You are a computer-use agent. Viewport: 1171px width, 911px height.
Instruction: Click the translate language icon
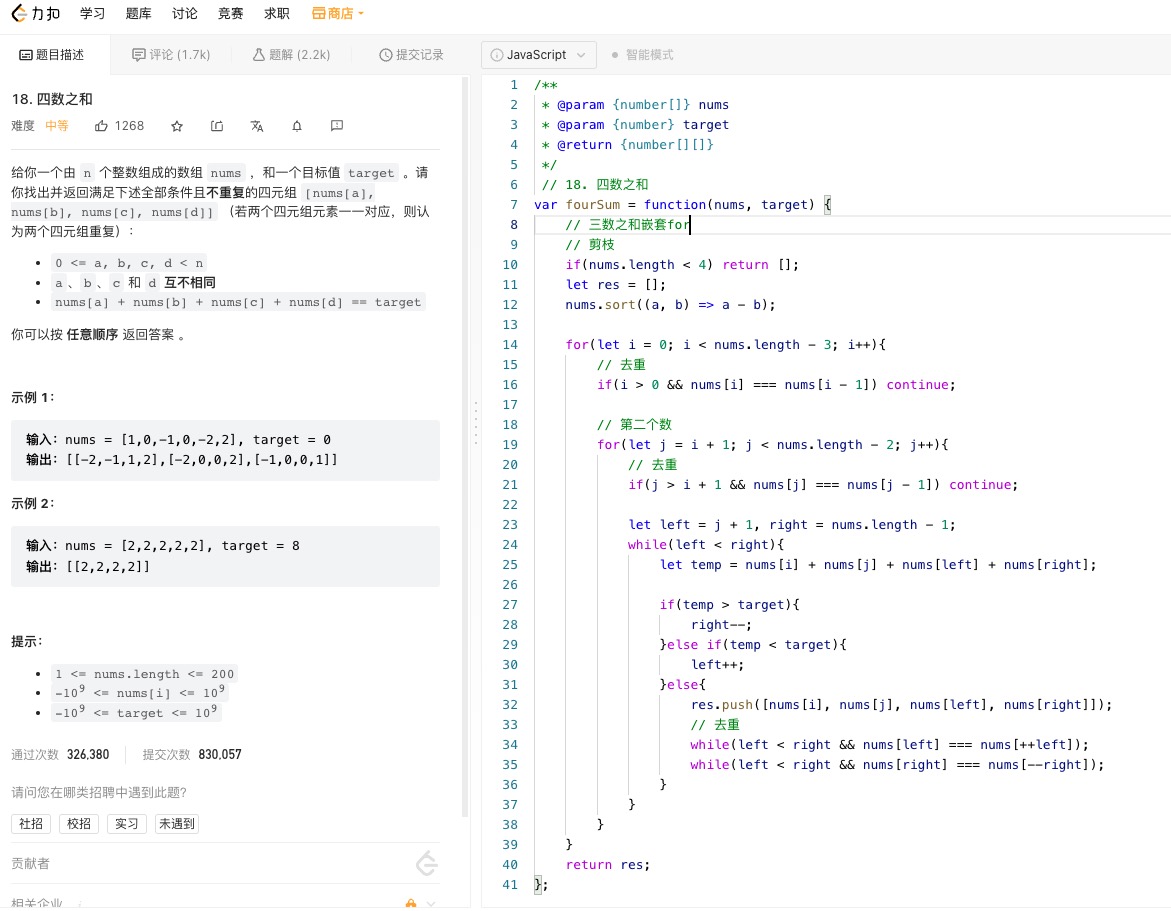point(257,125)
